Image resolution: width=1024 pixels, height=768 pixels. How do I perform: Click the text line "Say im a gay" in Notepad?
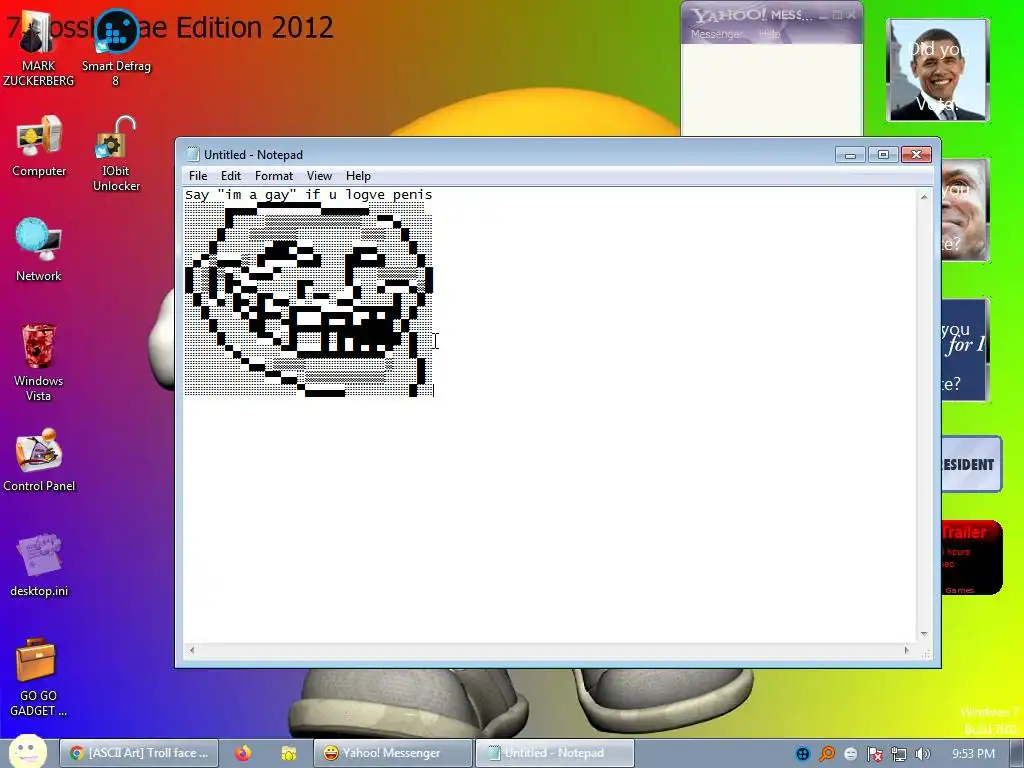tap(308, 195)
